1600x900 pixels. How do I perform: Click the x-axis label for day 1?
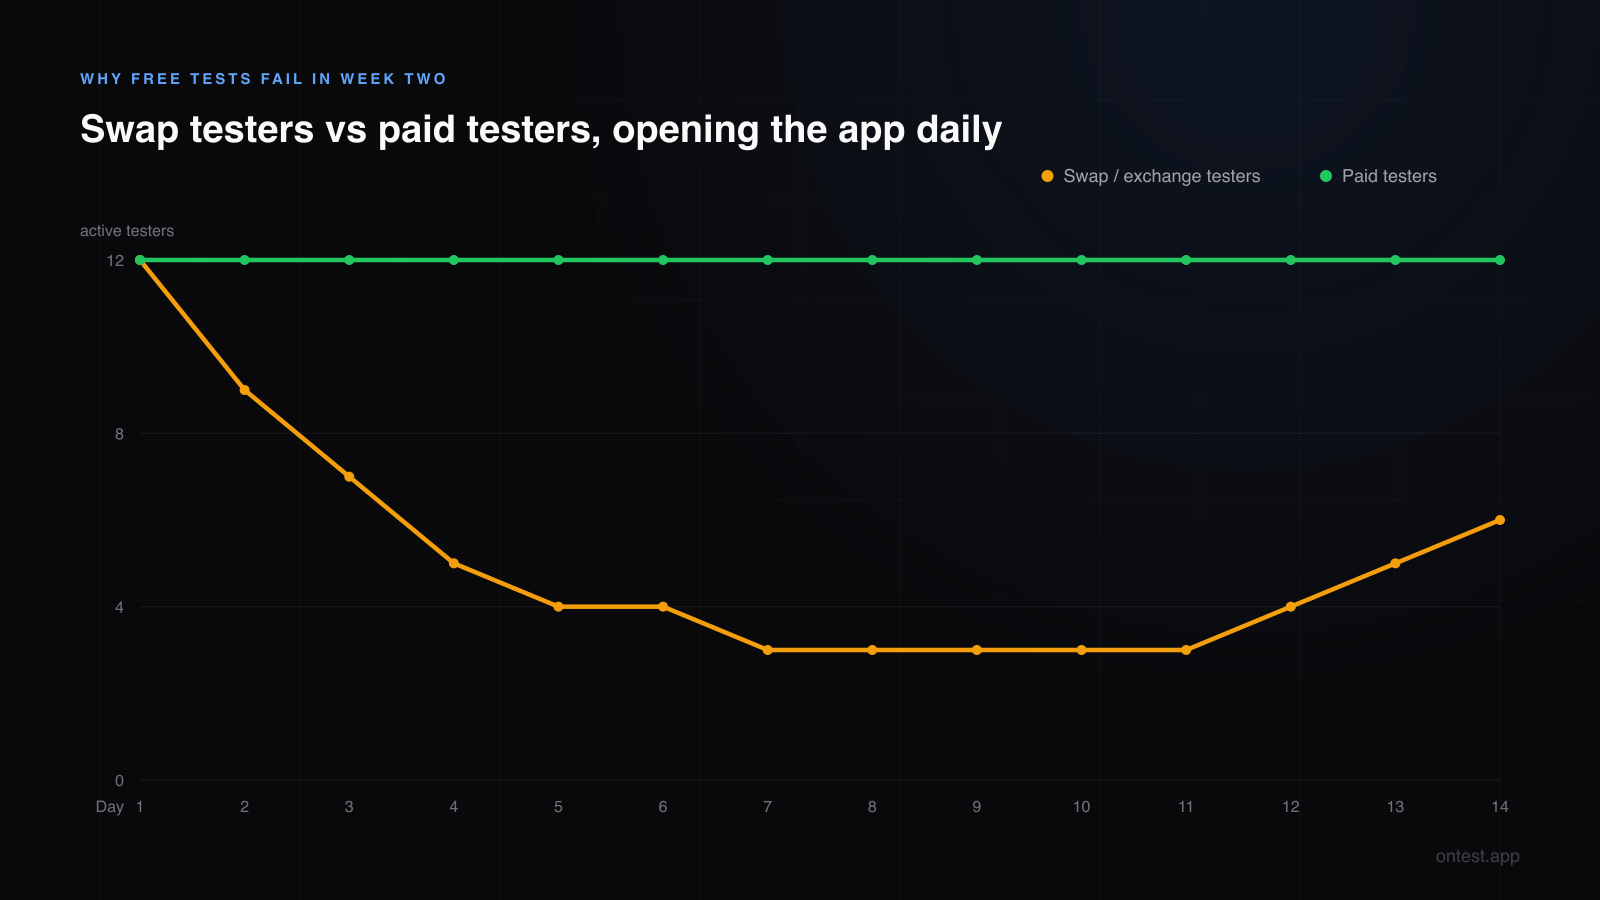coord(140,807)
